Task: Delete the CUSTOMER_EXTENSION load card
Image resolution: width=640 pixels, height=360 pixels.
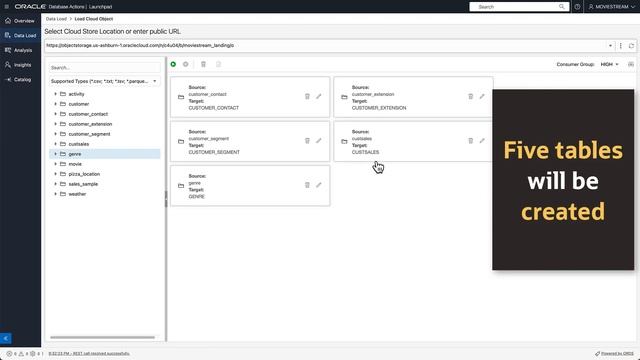Action: click(x=471, y=96)
